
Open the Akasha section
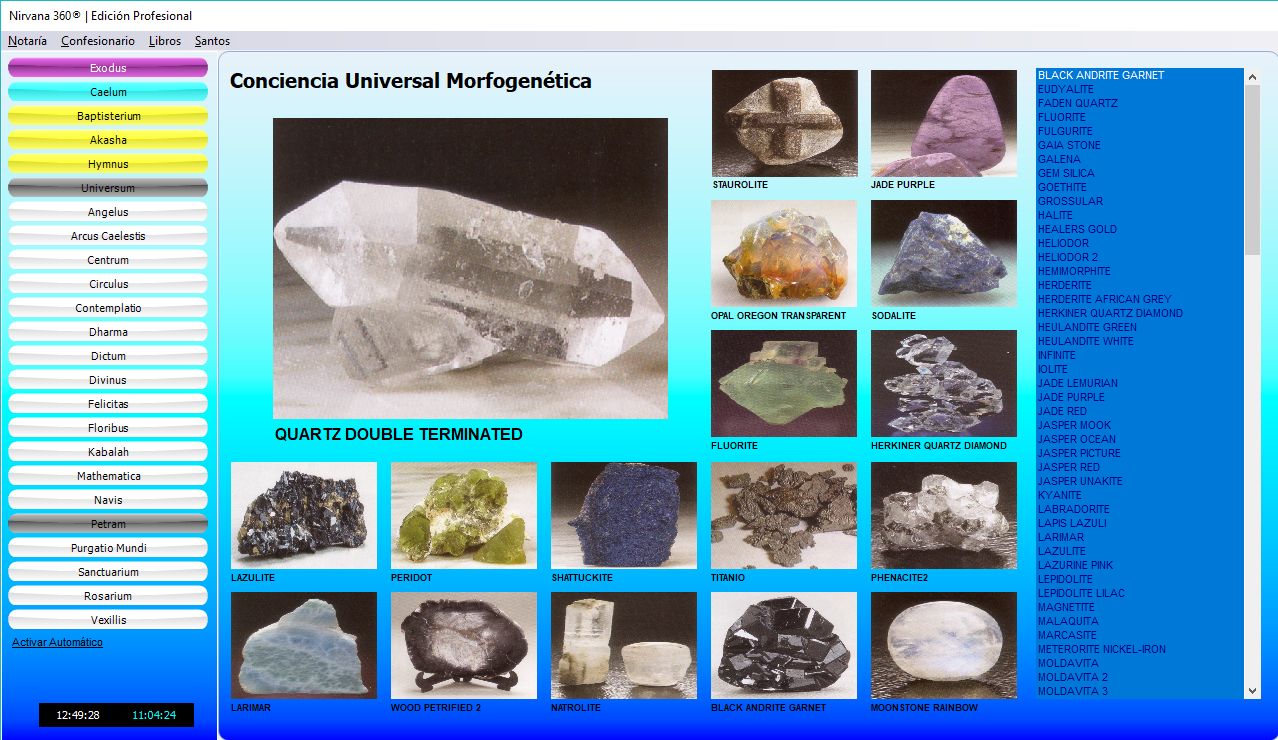108,140
